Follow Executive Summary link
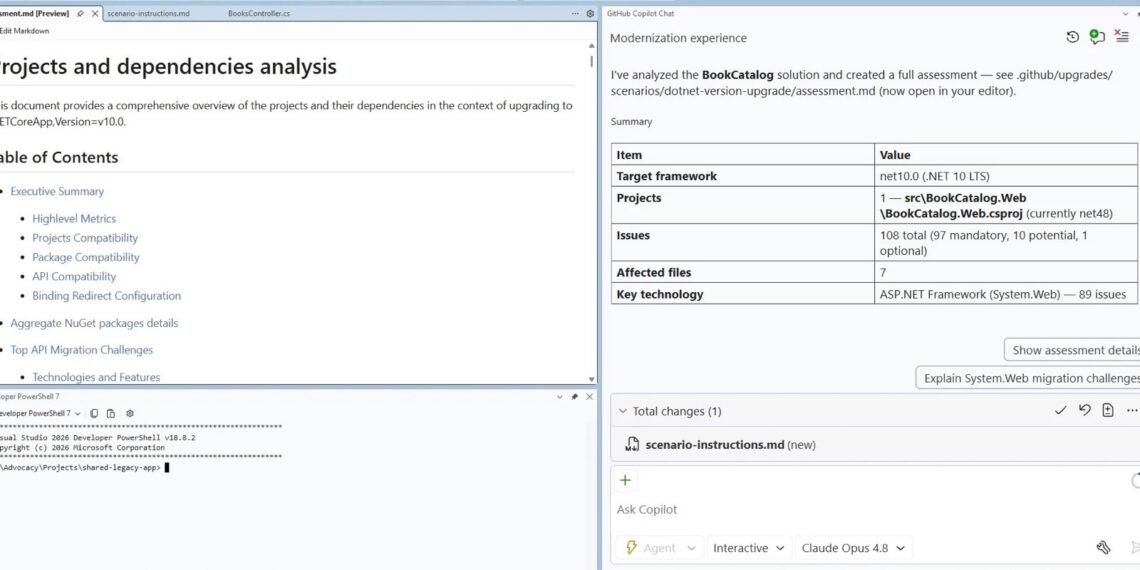The width and height of the screenshot is (1140, 570). click(57, 191)
